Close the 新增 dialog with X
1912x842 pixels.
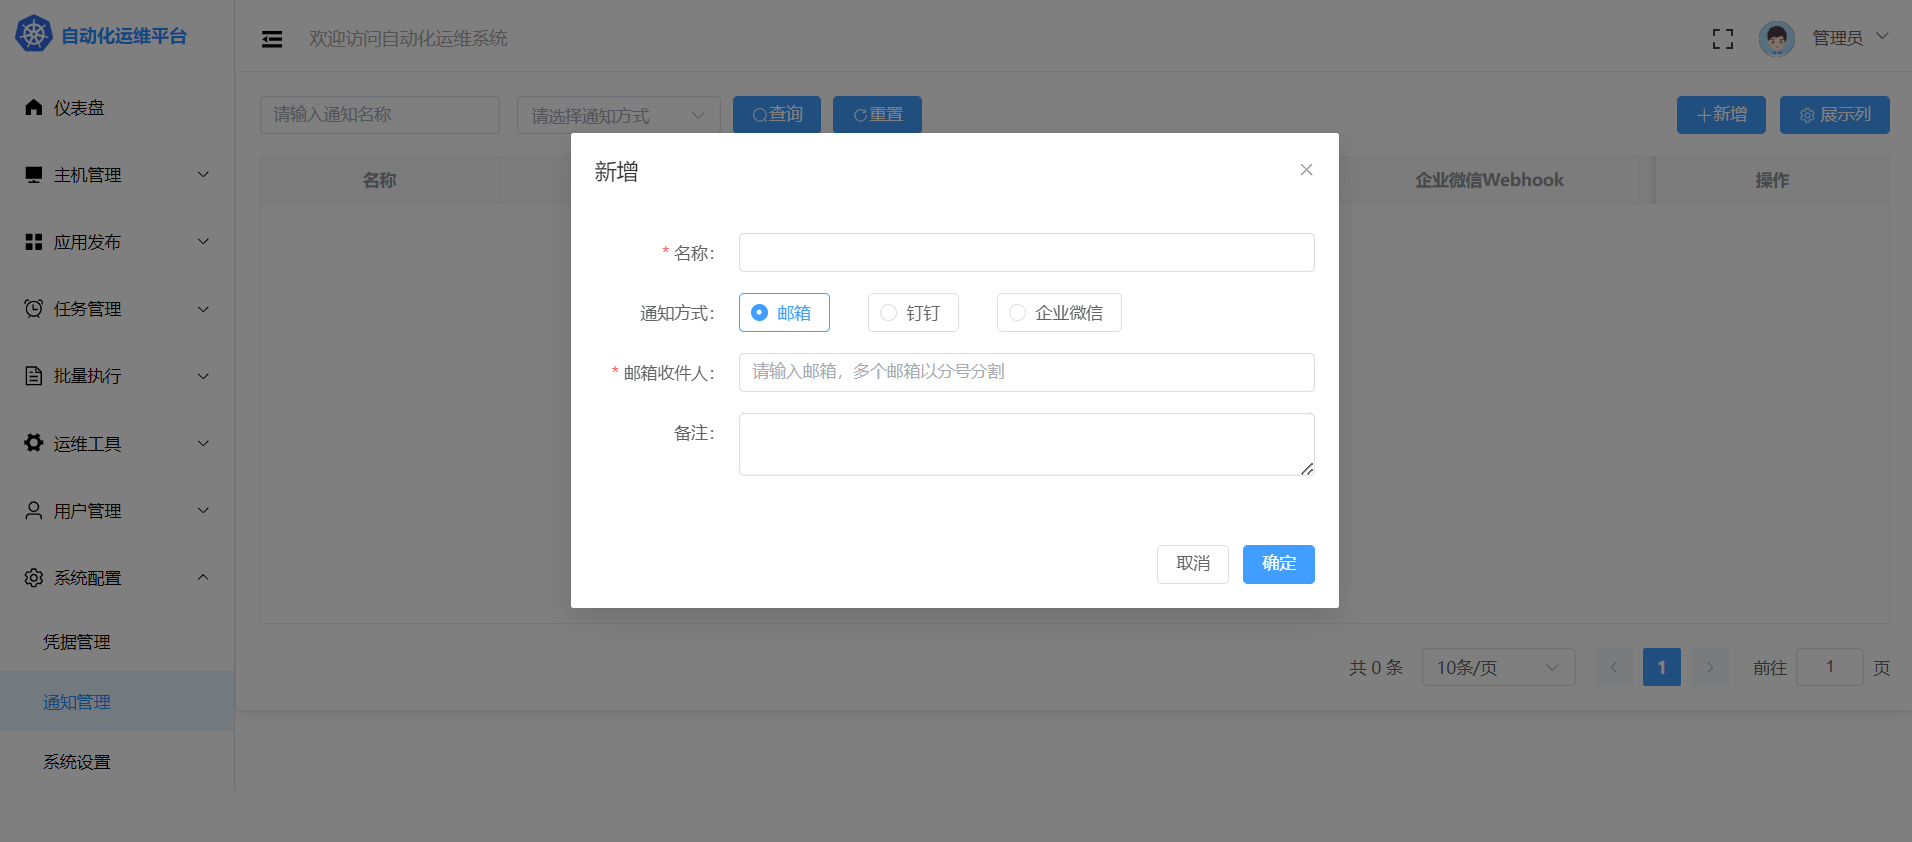1306,170
